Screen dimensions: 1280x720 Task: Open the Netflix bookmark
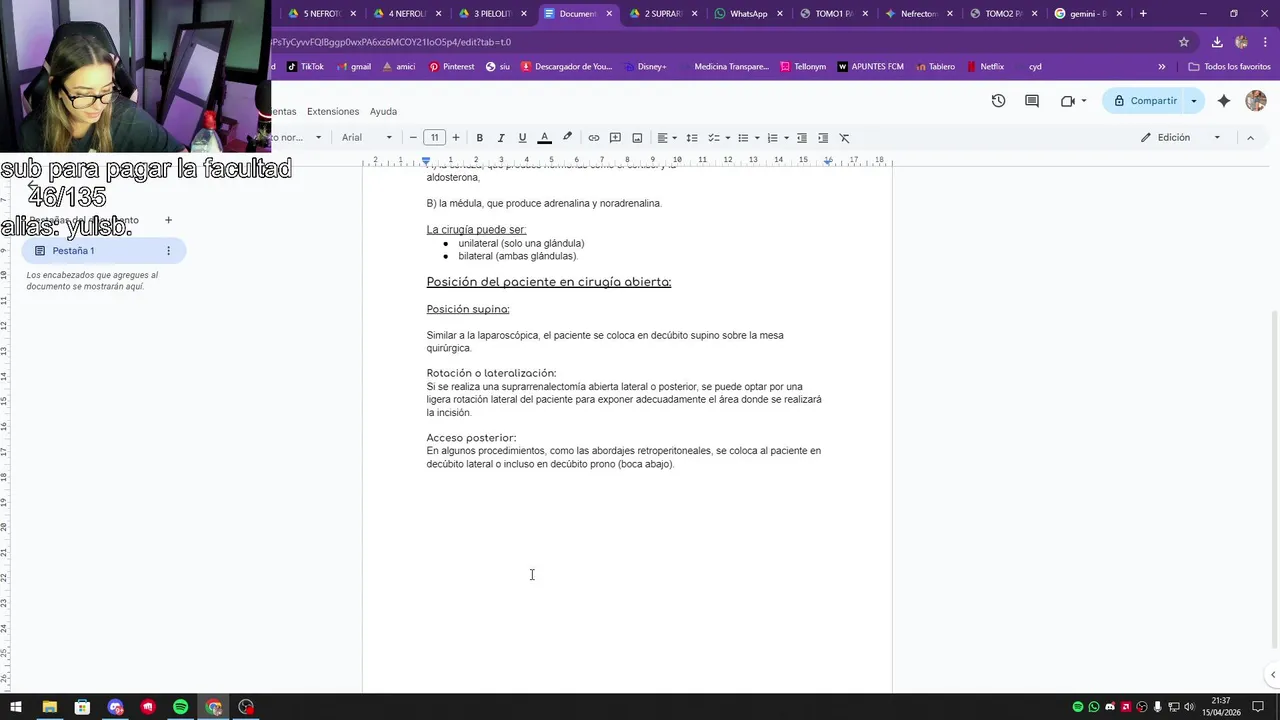tap(985, 67)
